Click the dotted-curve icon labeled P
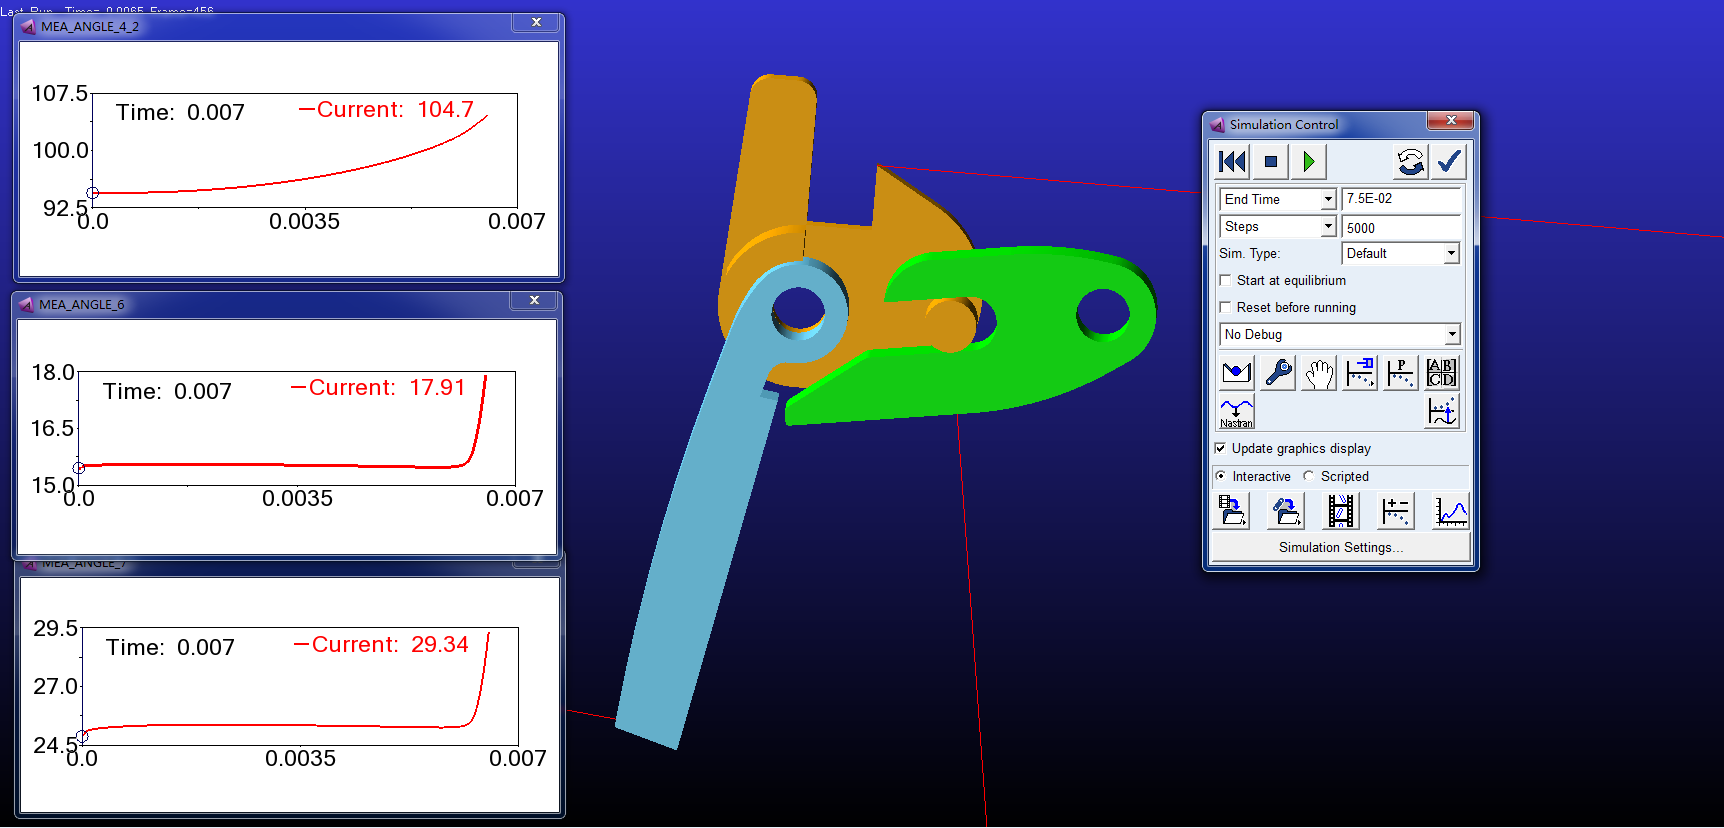Viewport: 1724px width, 828px height. coord(1401,373)
